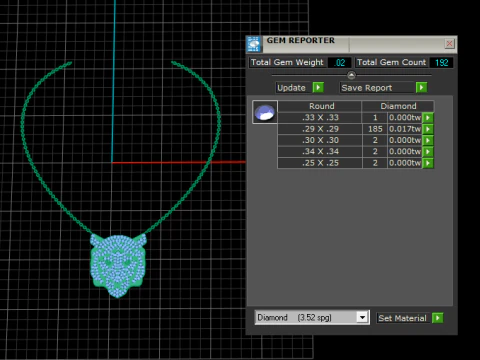Click the Total Gem Weight label
The height and width of the screenshot is (360, 480).
287,62
